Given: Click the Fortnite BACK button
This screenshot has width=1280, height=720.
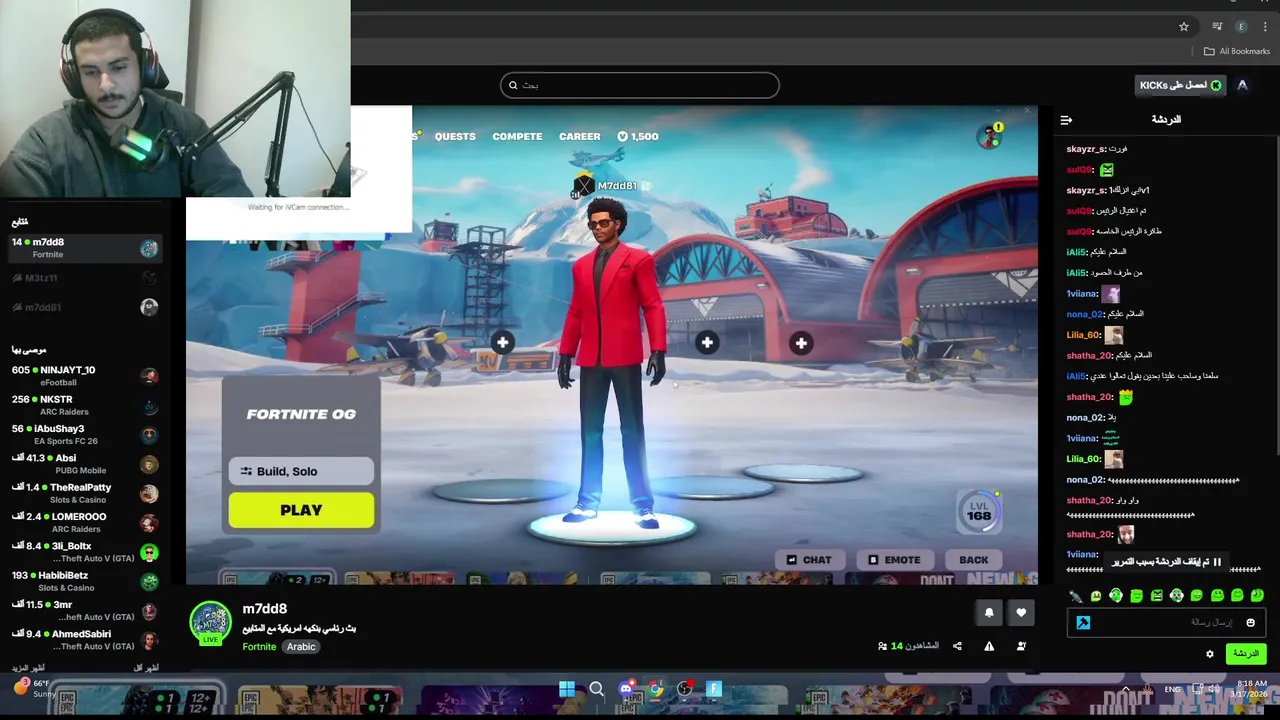Looking at the screenshot, I should [x=973, y=560].
